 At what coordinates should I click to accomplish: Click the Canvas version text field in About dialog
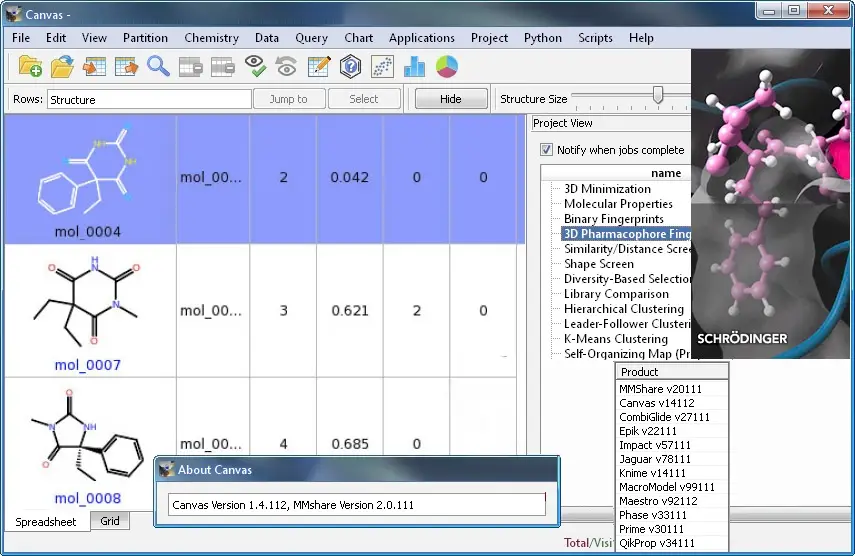[357, 505]
